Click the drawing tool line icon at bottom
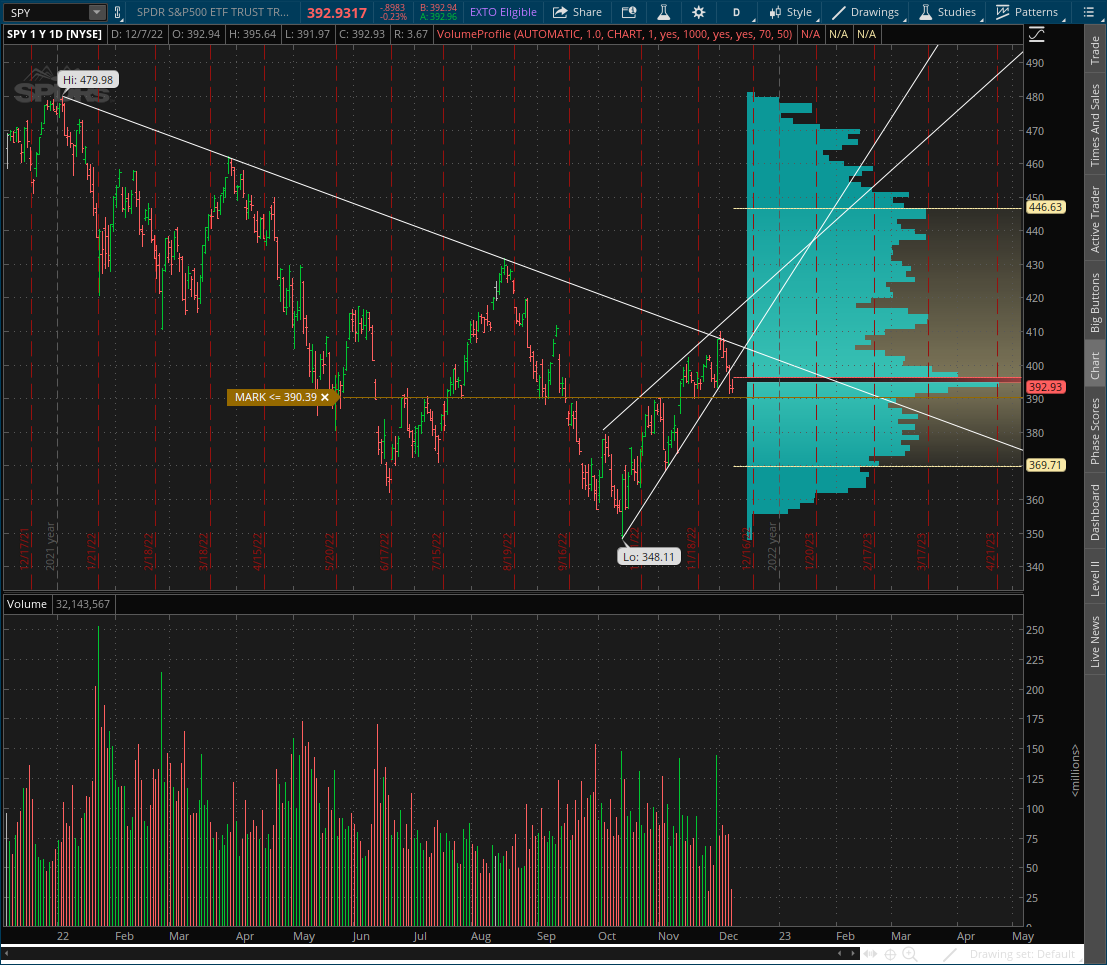 [x=950, y=954]
